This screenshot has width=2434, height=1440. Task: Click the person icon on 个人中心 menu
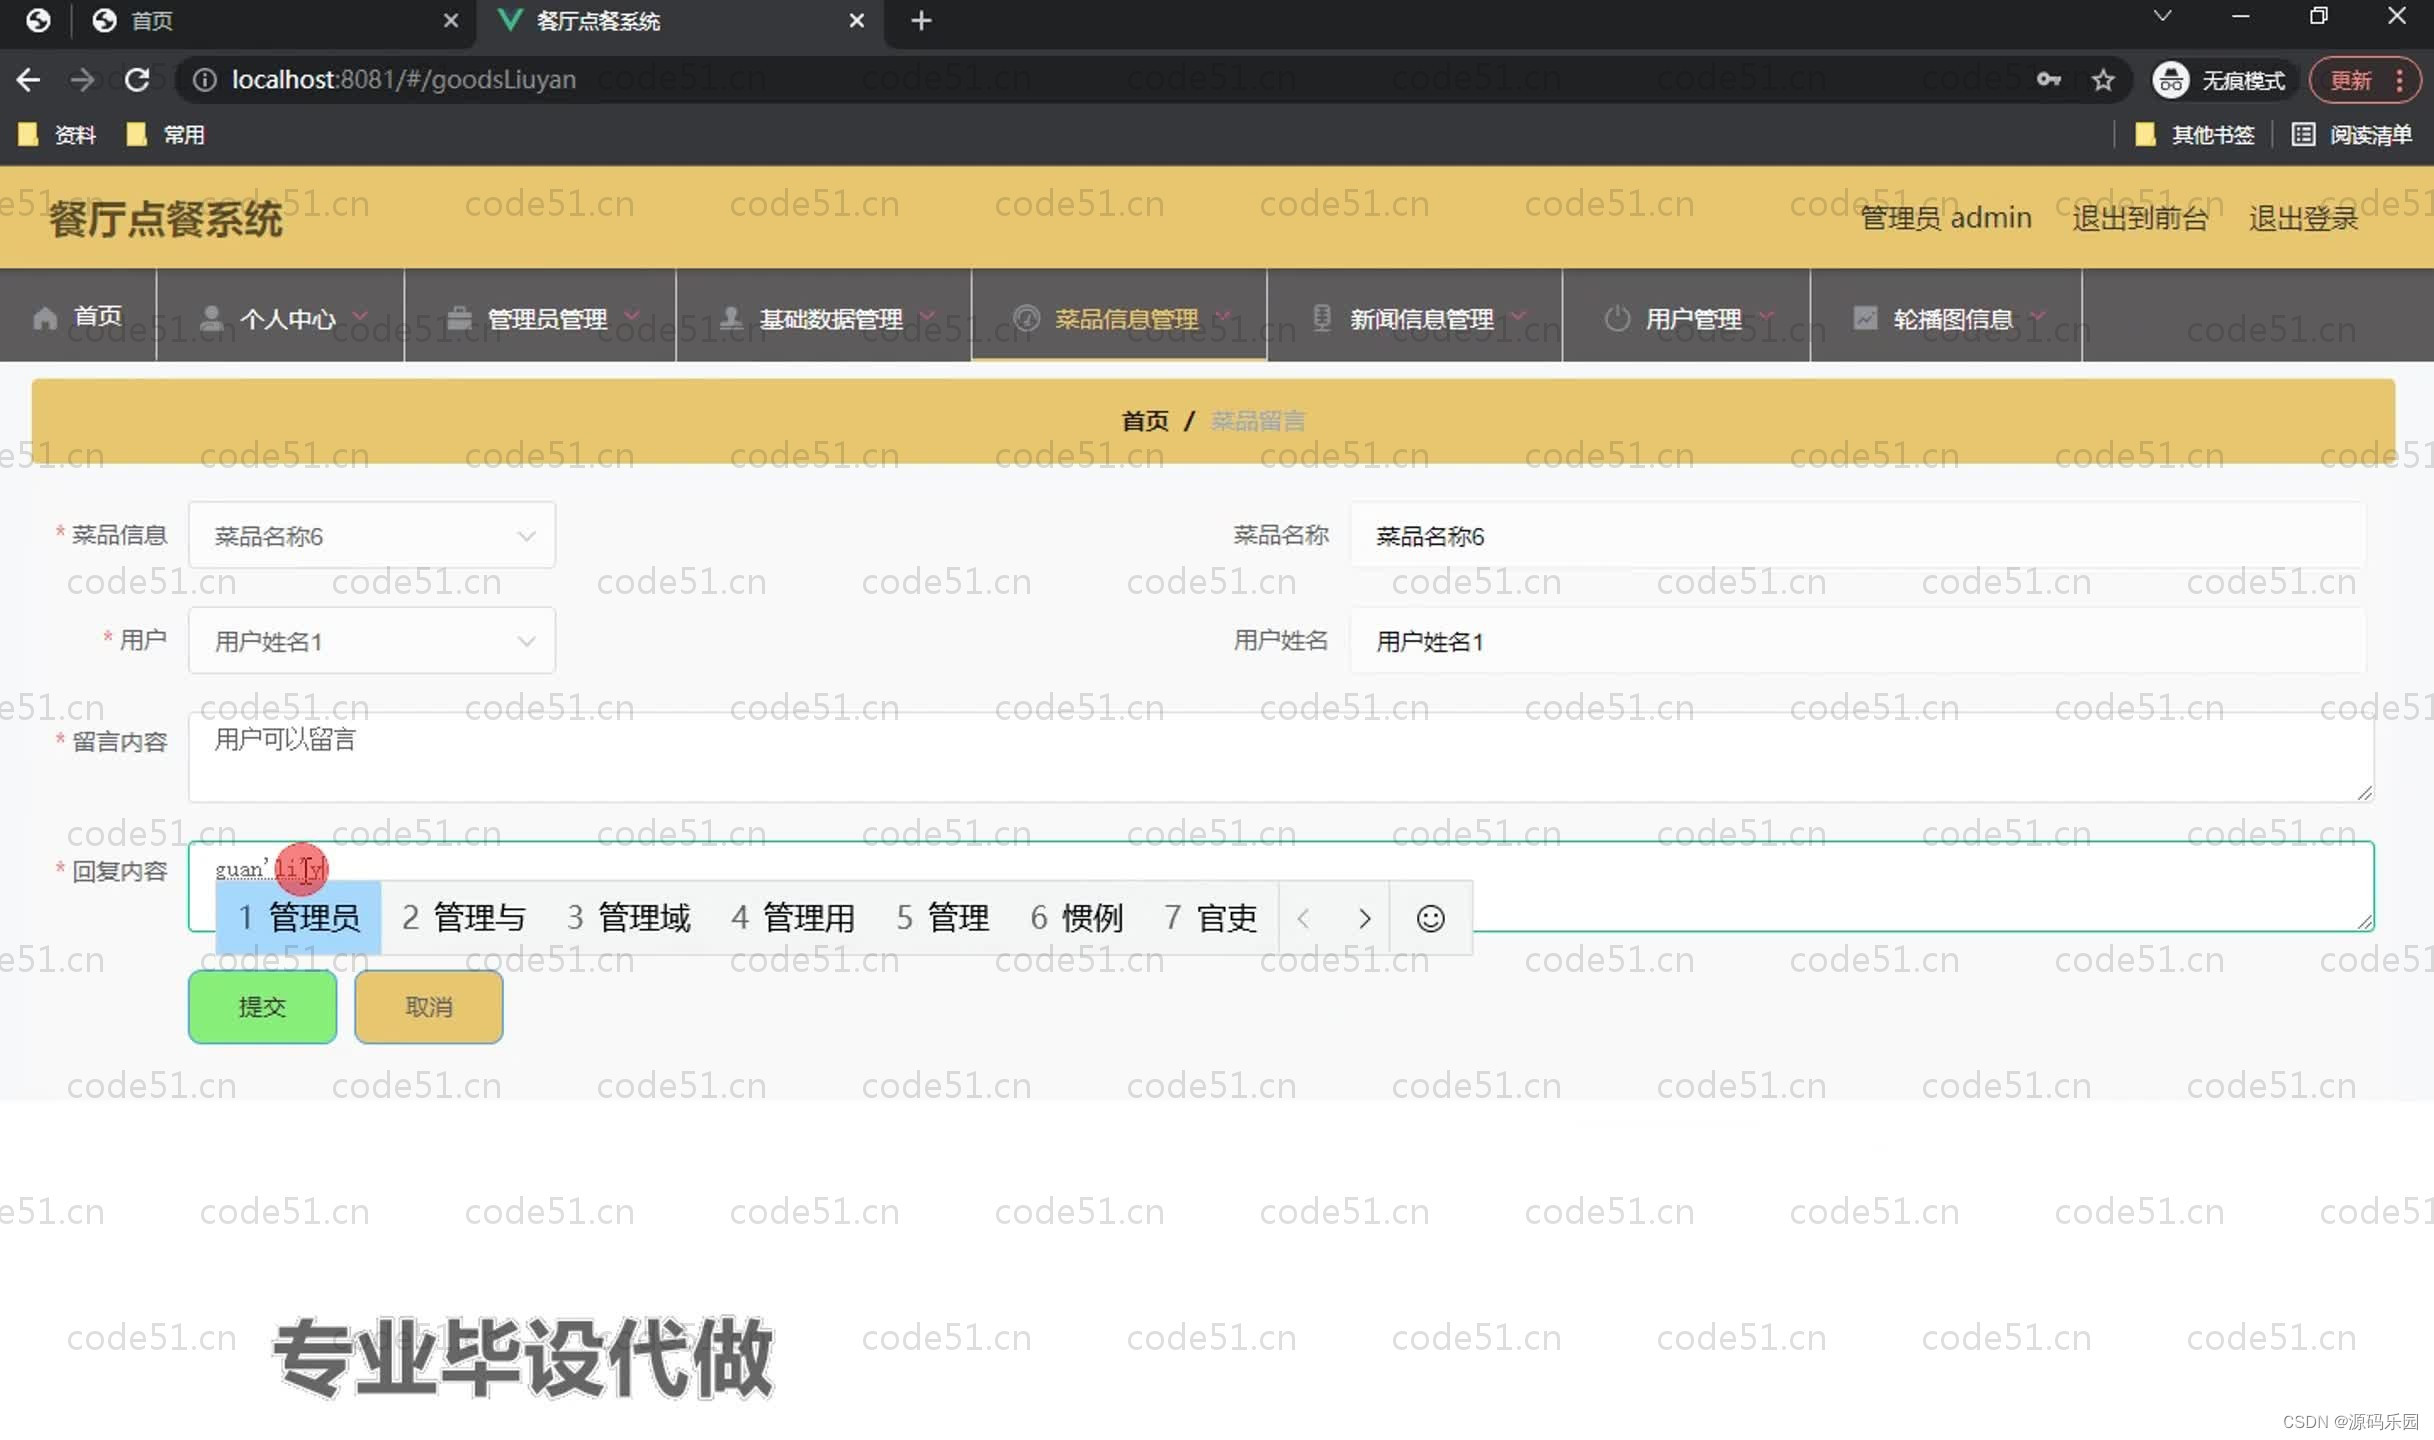click(210, 317)
